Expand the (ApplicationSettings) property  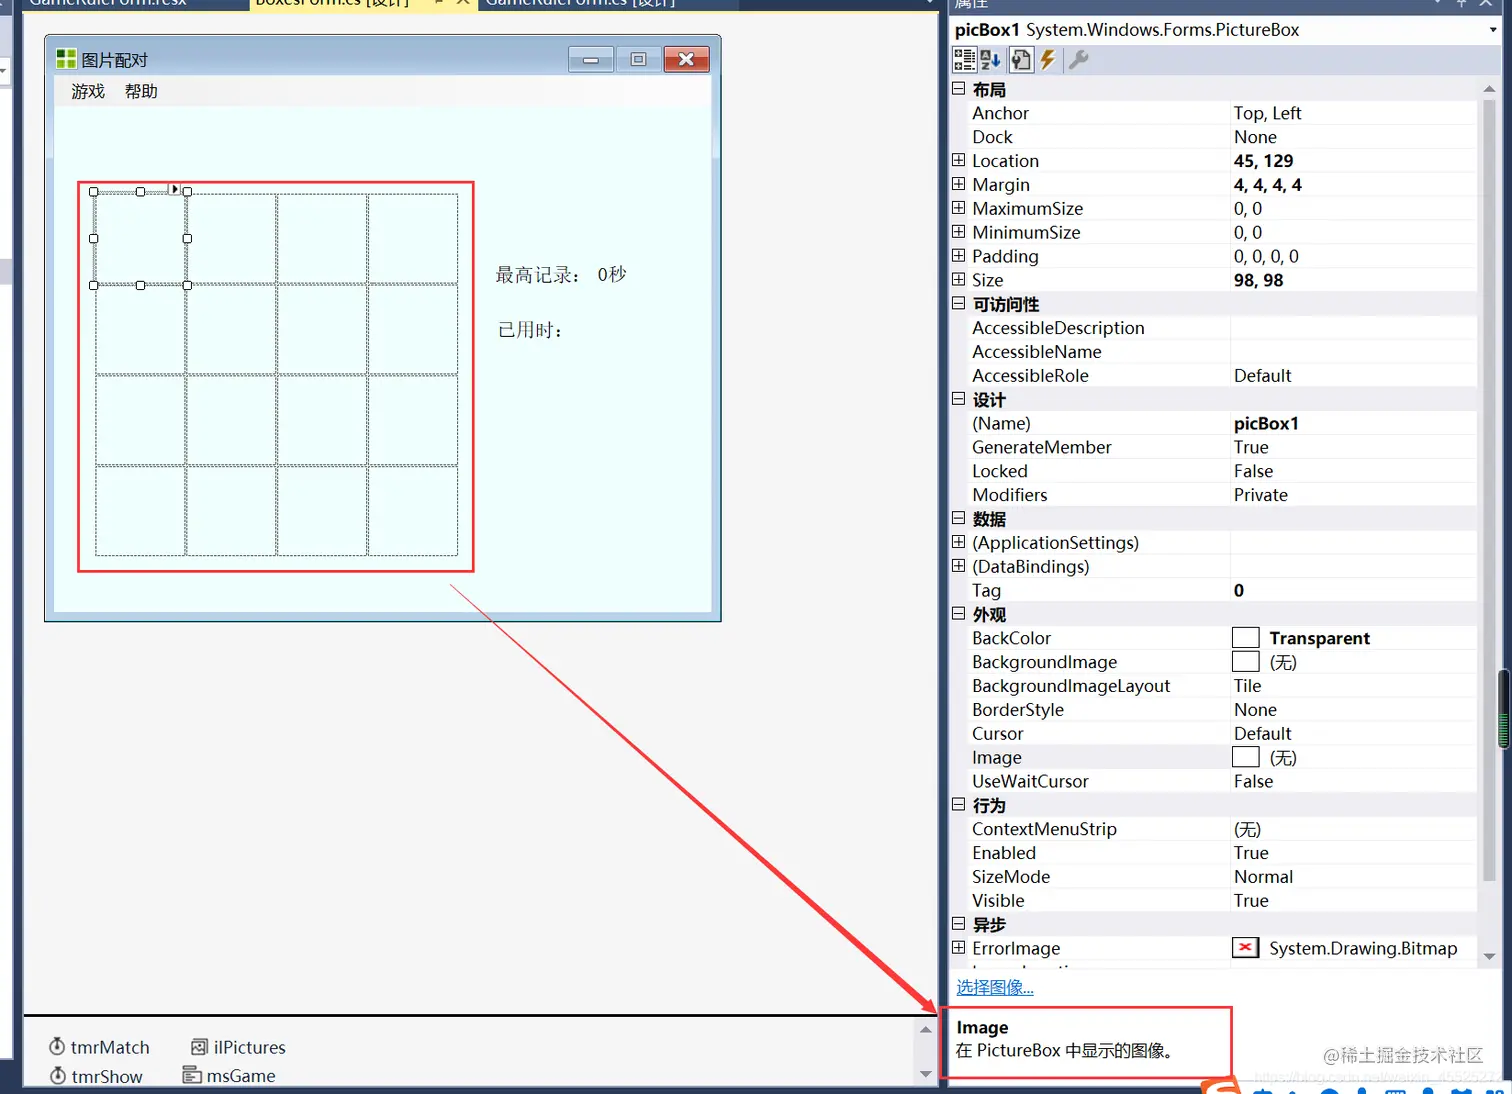(958, 542)
